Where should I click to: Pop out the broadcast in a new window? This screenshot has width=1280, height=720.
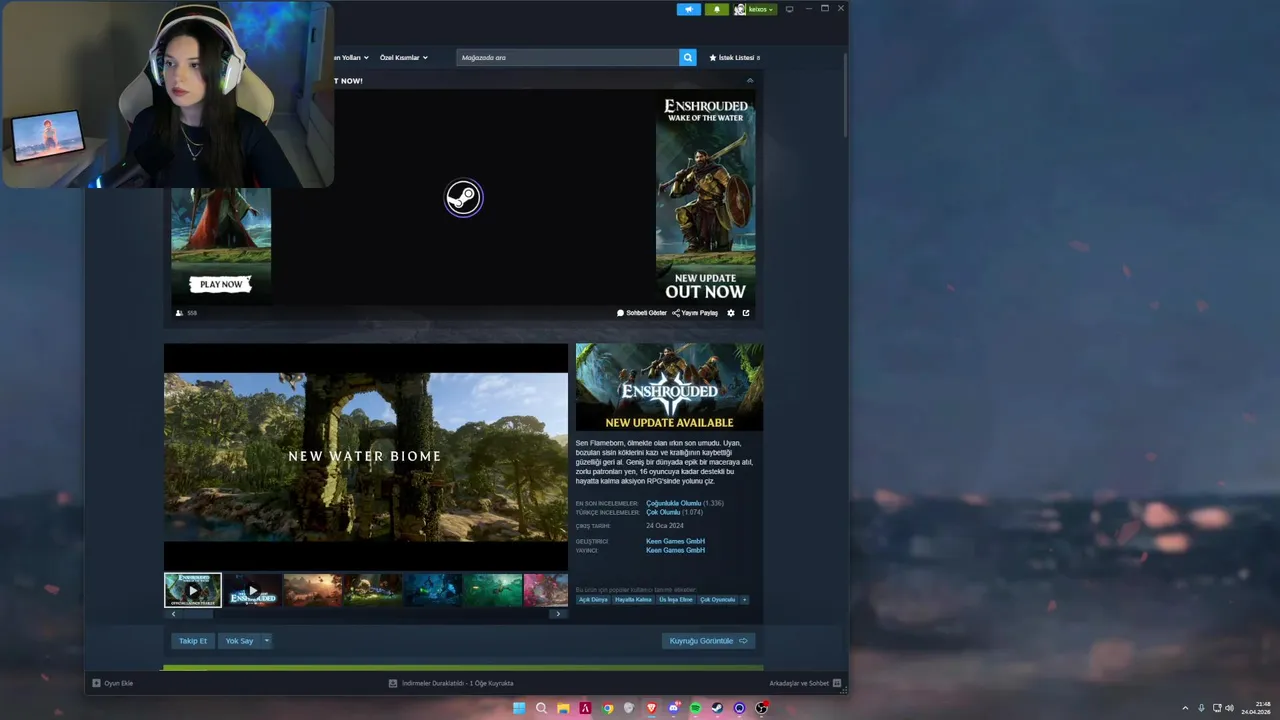tap(746, 313)
